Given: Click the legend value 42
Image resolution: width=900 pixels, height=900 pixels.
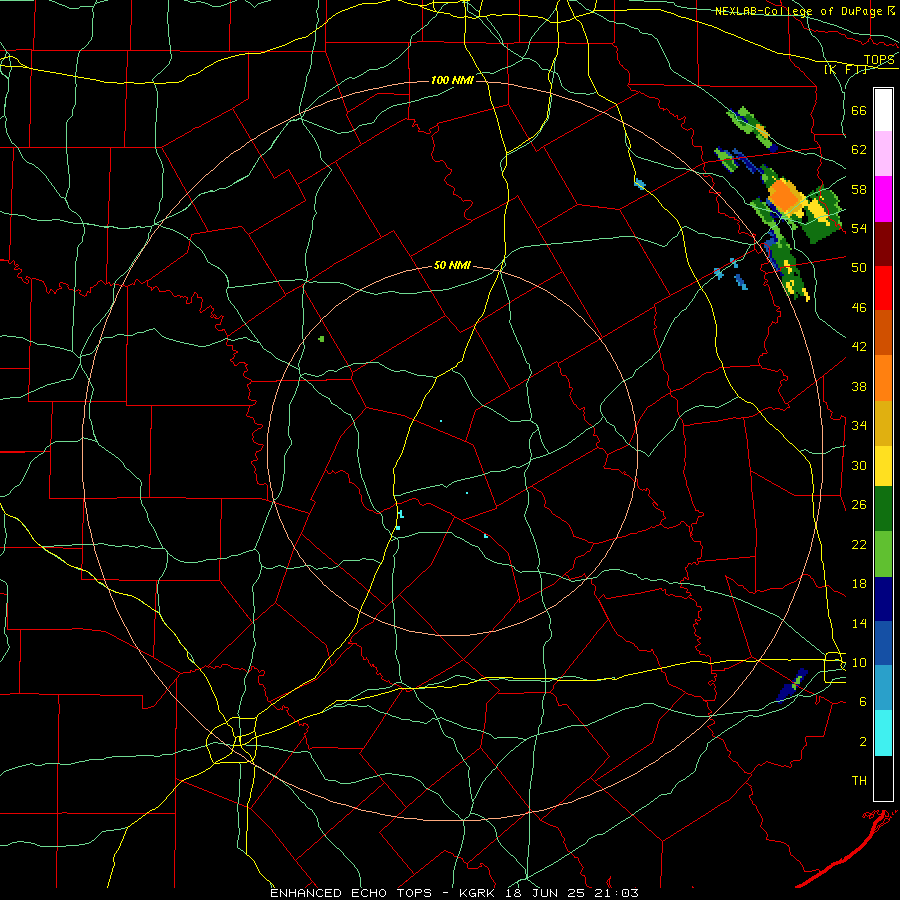Looking at the screenshot, I should [x=859, y=347].
